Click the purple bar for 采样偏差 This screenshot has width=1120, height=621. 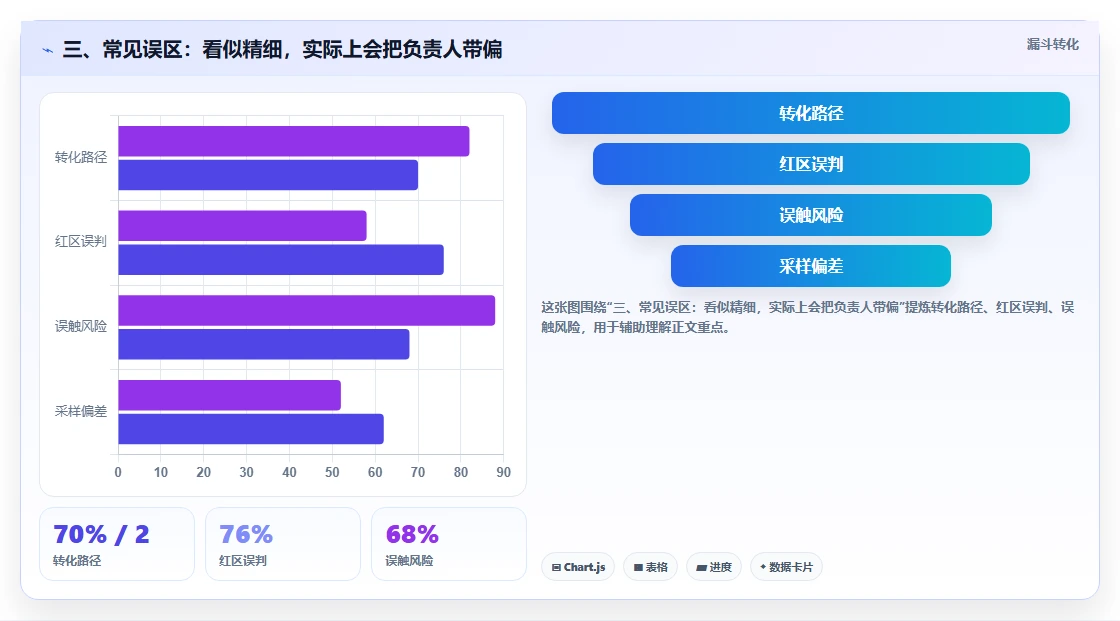(229, 395)
